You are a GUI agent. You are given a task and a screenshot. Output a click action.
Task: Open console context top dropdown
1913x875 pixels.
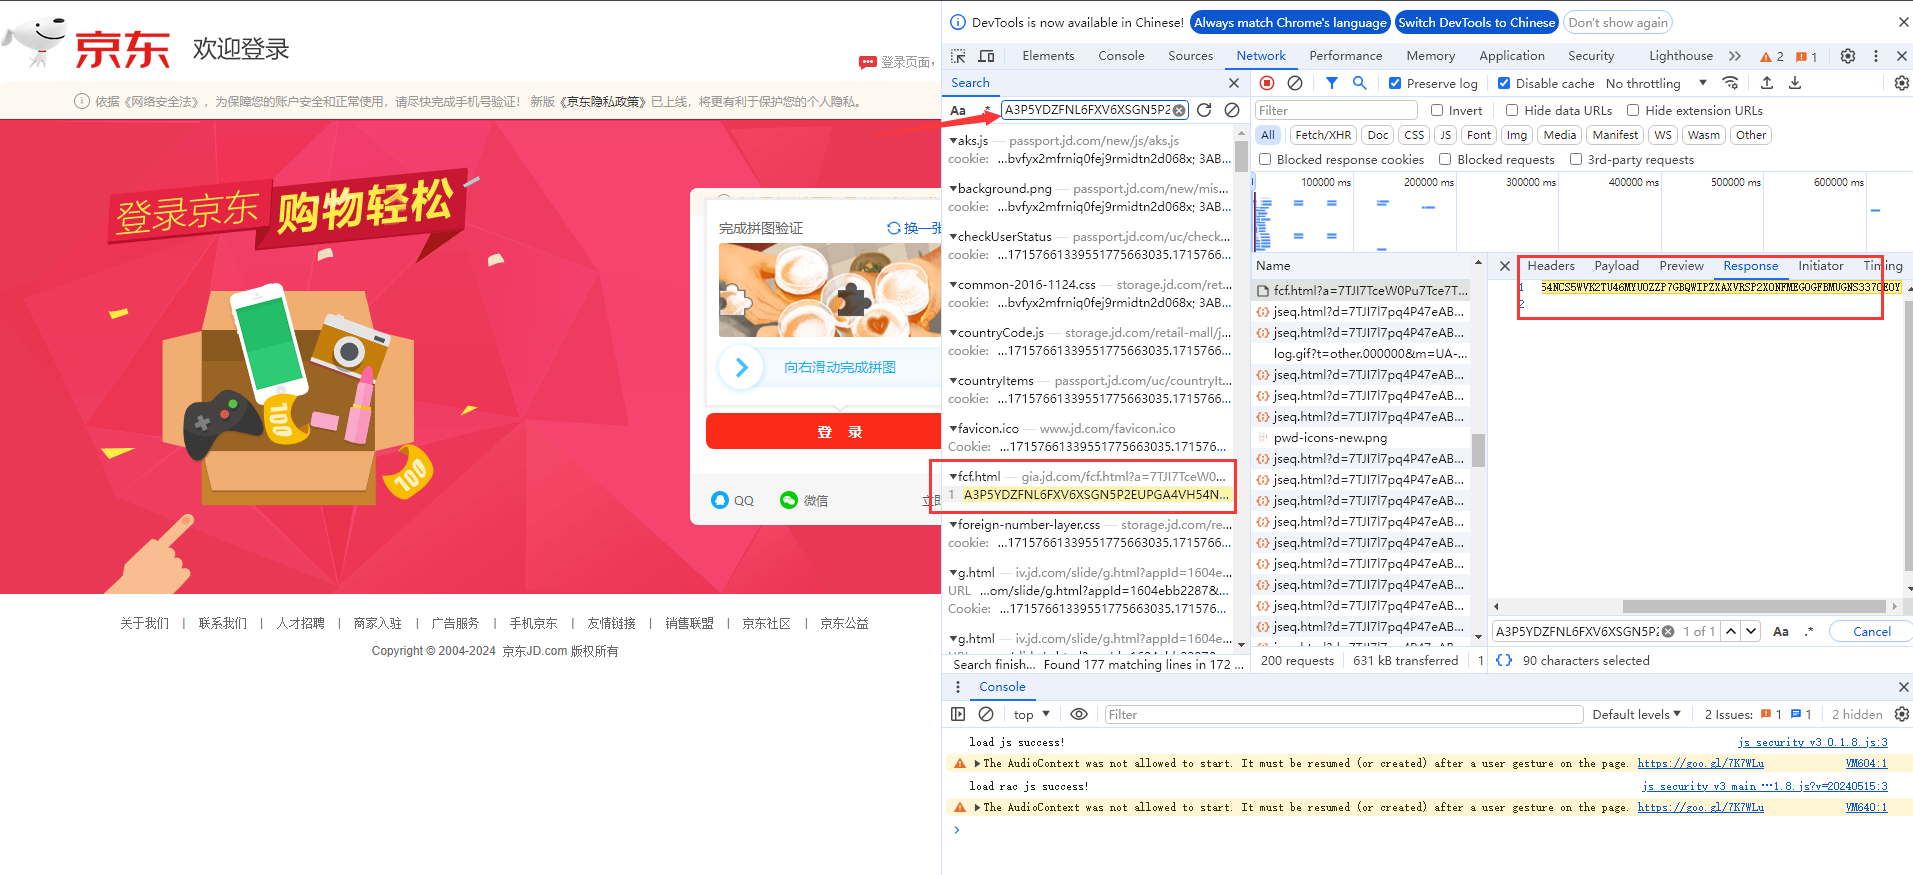[x=1031, y=714]
